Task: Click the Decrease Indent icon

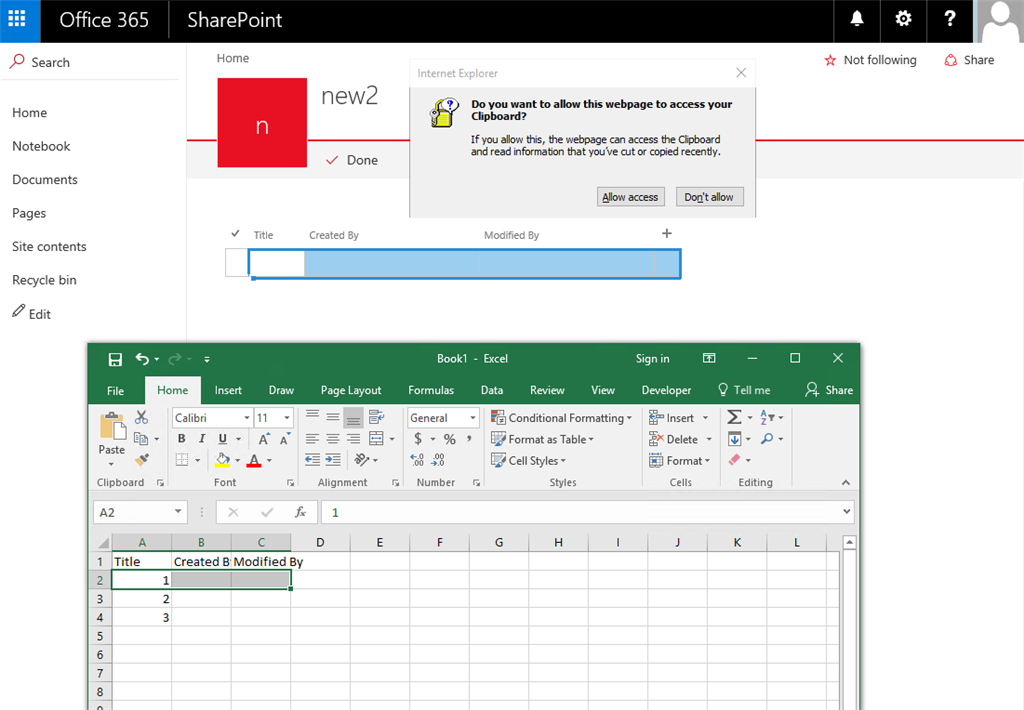Action: pyautogui.click(x=313, y=460)
